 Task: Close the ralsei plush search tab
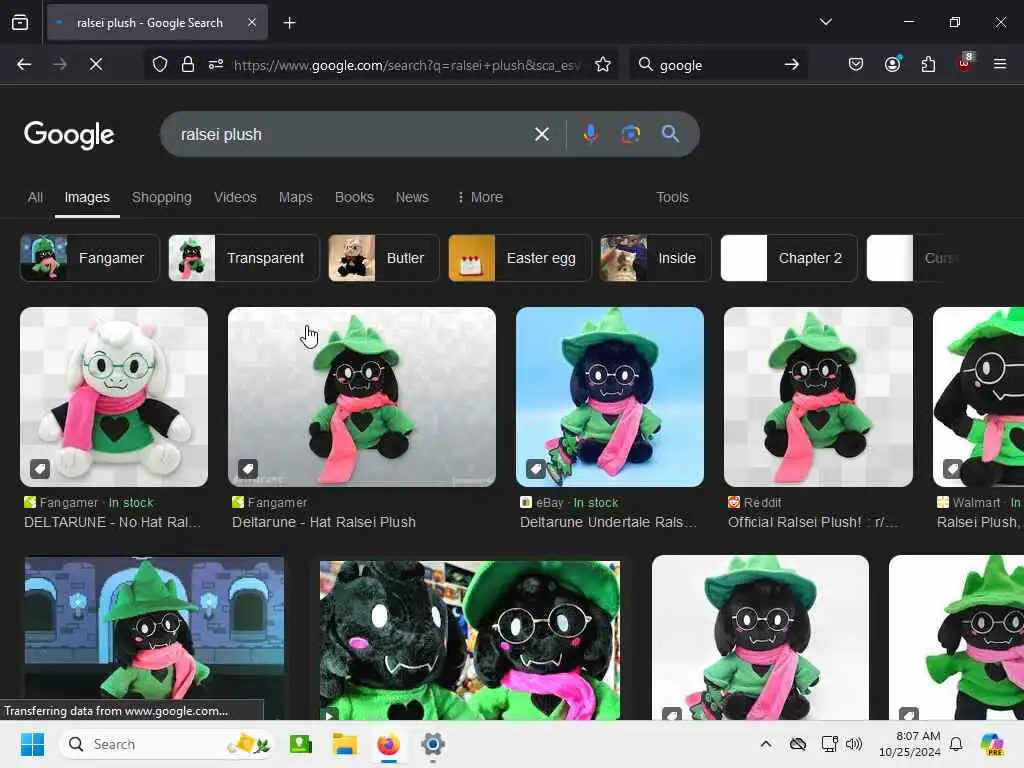[252, 23]
